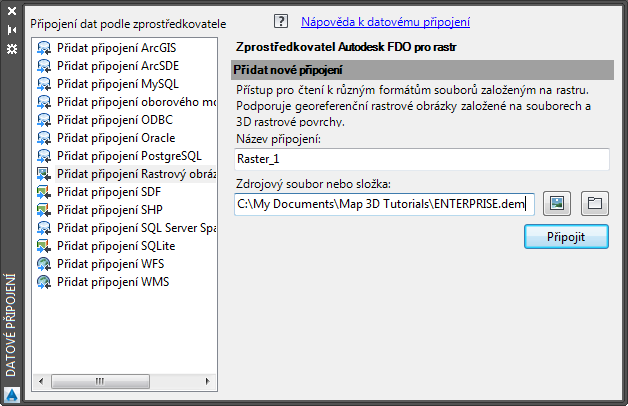Click the SHP connection icon
This screenshot has height=406, width=628.
44,210
